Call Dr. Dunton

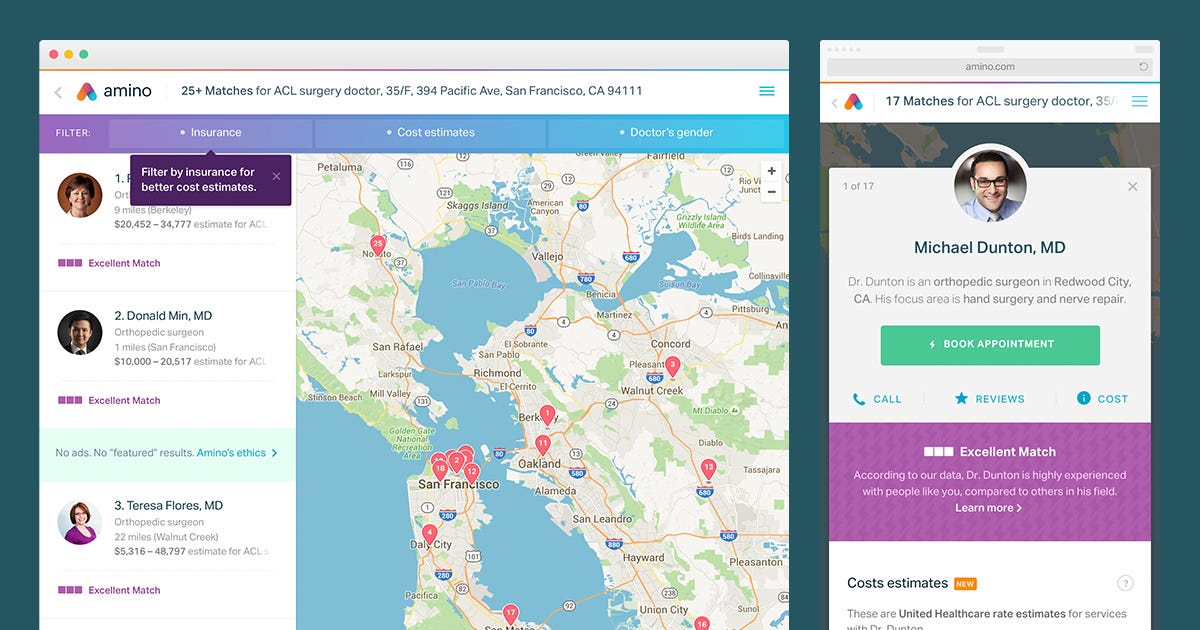click(877, 399)
